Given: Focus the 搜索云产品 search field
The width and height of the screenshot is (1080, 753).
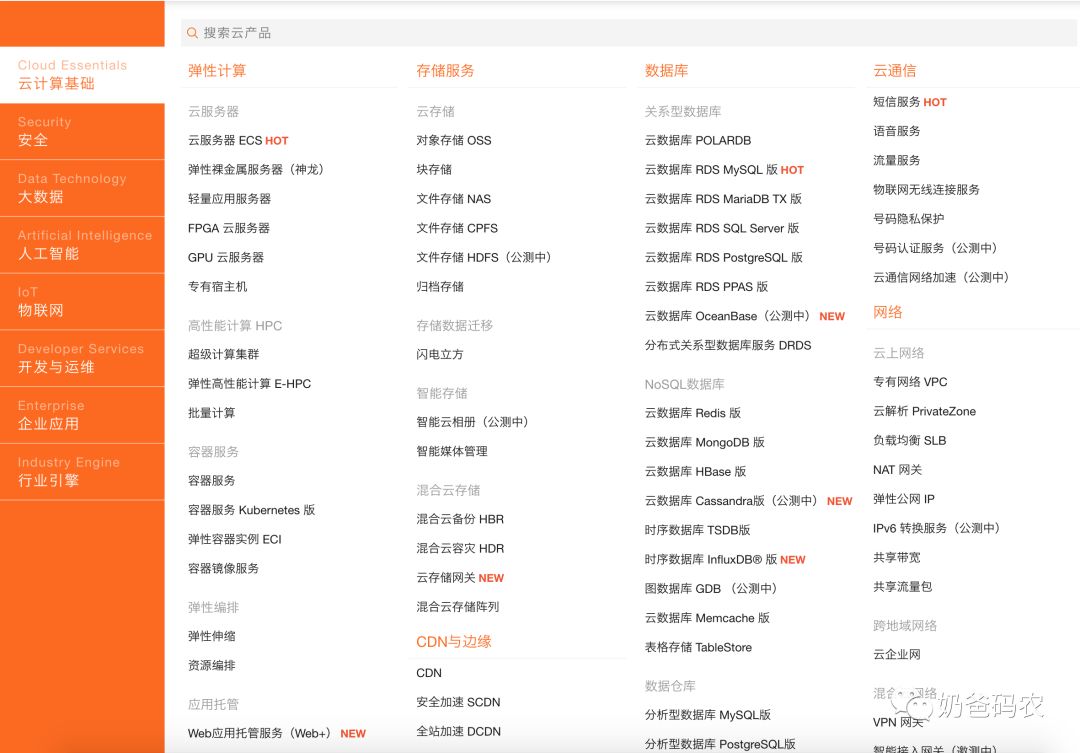Looking at the screenshot, I should point(628,32).
